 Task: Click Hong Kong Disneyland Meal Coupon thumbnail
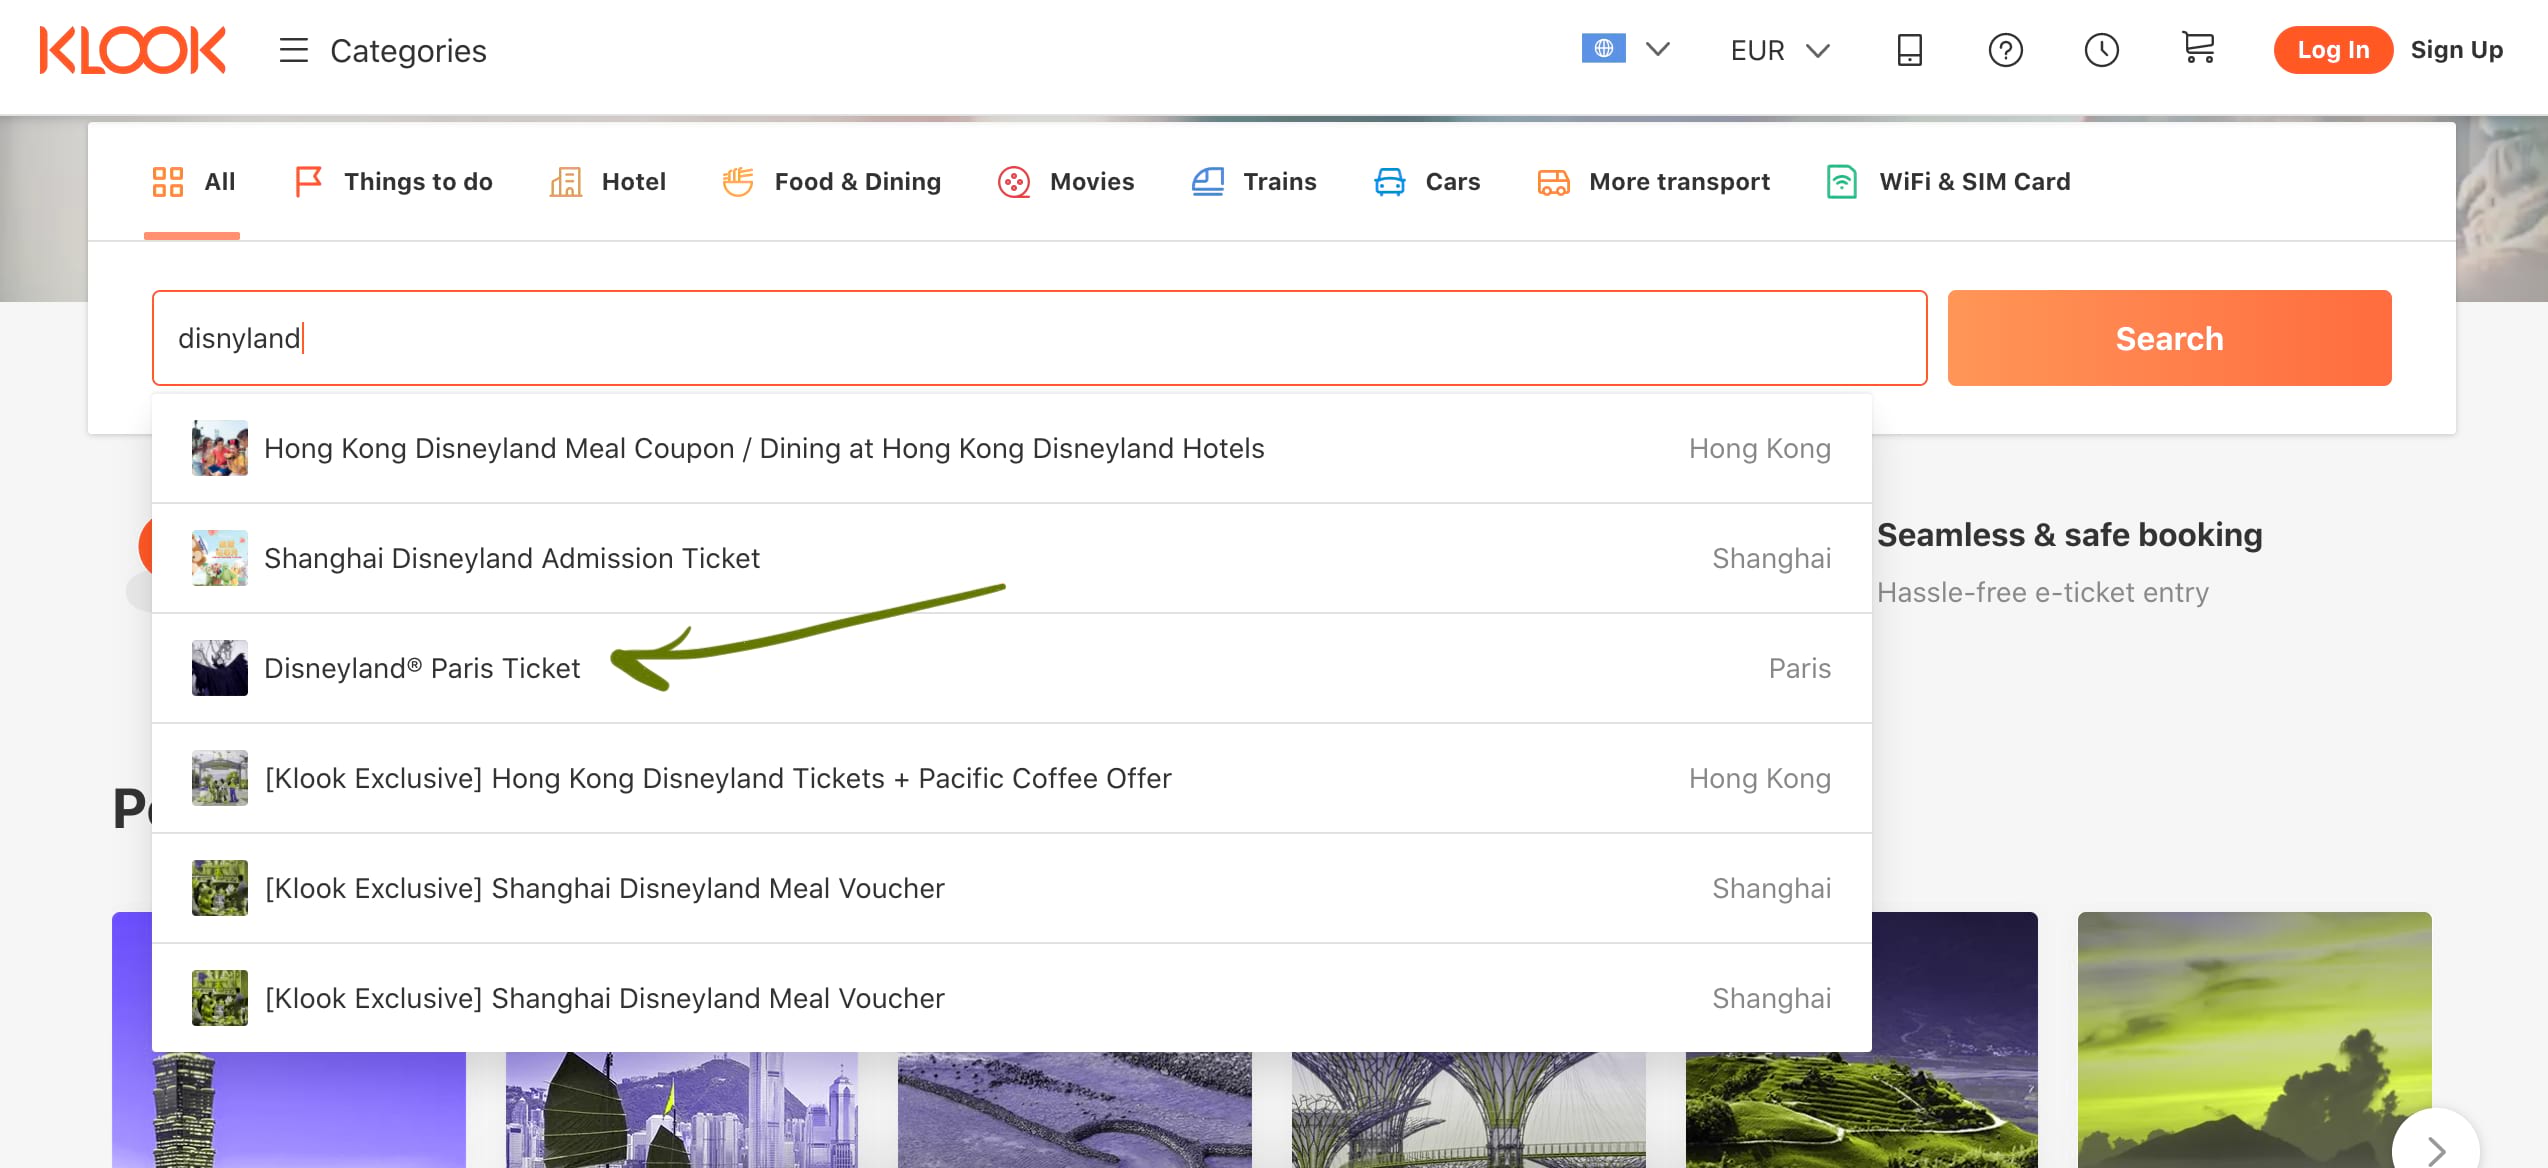click(x=220, y=448)
